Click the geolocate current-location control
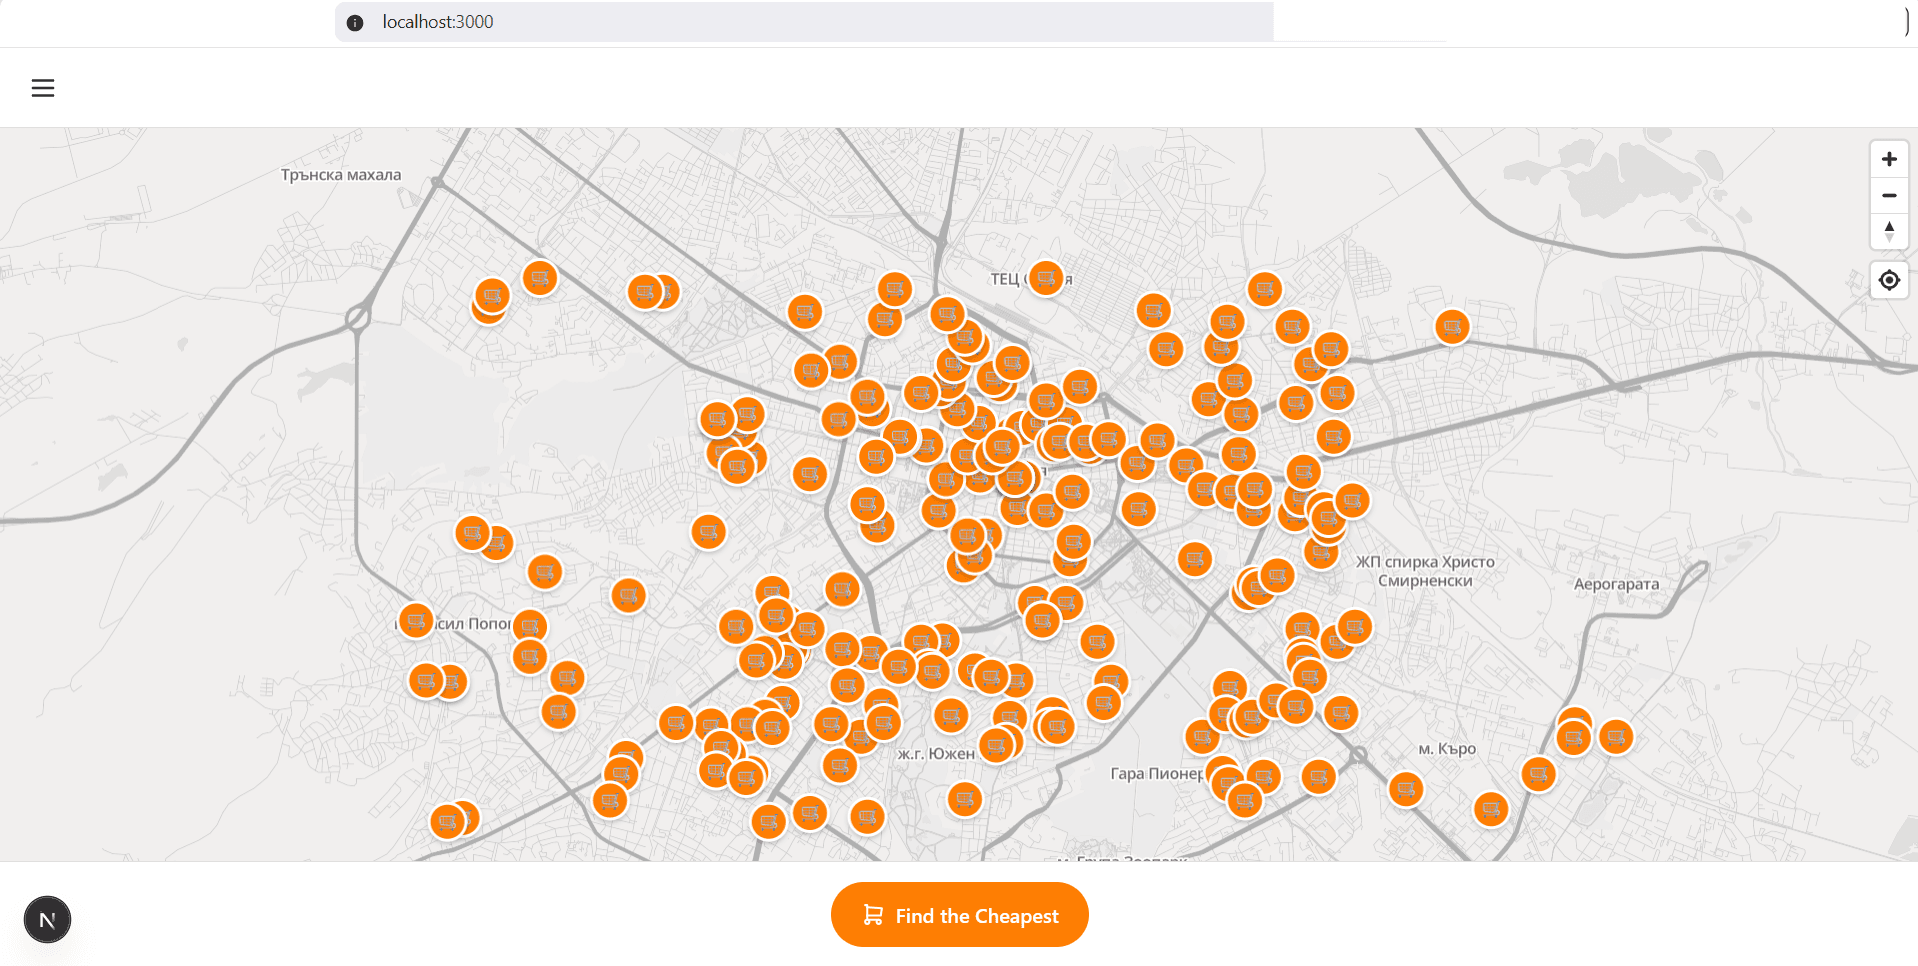 [1889, 280]
